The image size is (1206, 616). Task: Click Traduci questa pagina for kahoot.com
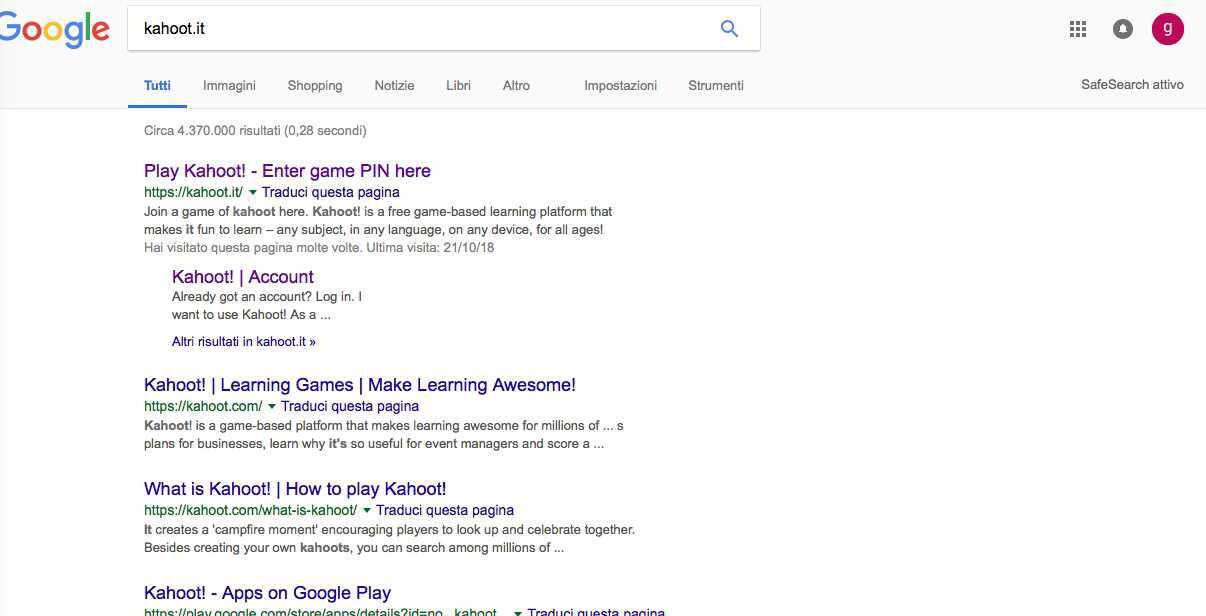click(x=350, y=407)
